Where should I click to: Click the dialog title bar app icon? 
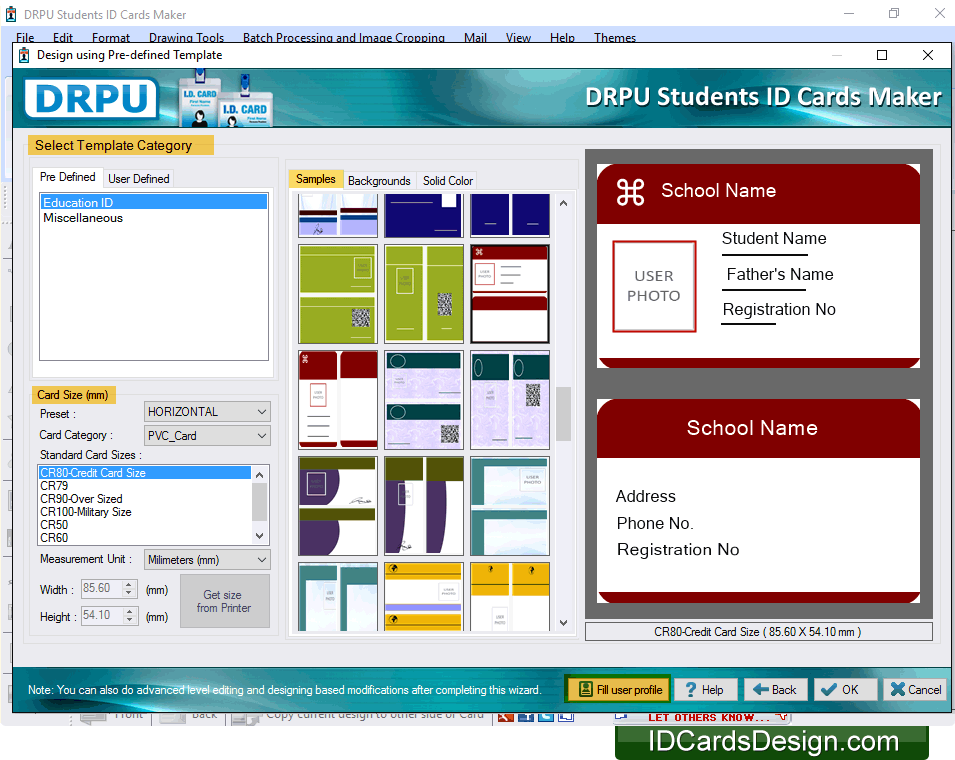tap(24, 55)
